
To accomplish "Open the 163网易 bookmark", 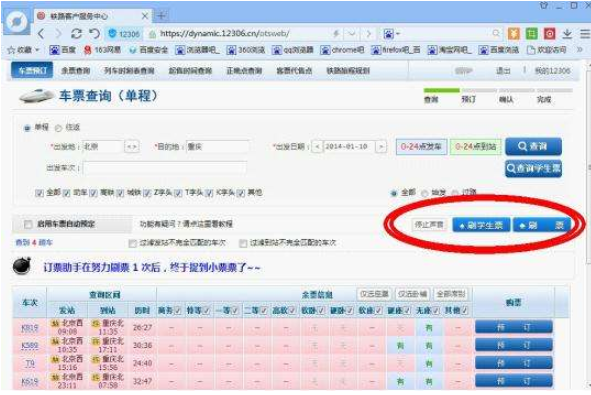I will click(102, 50).
